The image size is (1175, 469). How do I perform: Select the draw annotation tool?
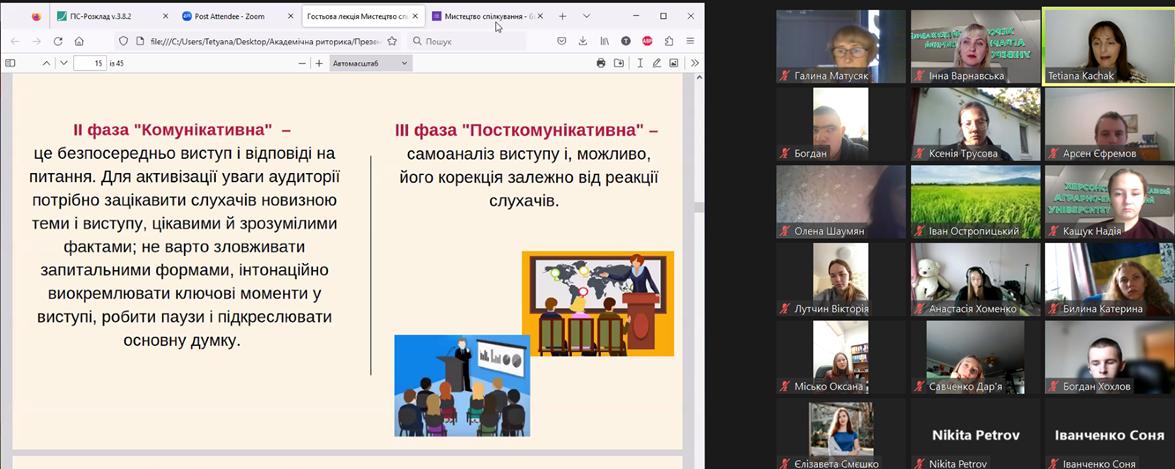pos(656,63)
